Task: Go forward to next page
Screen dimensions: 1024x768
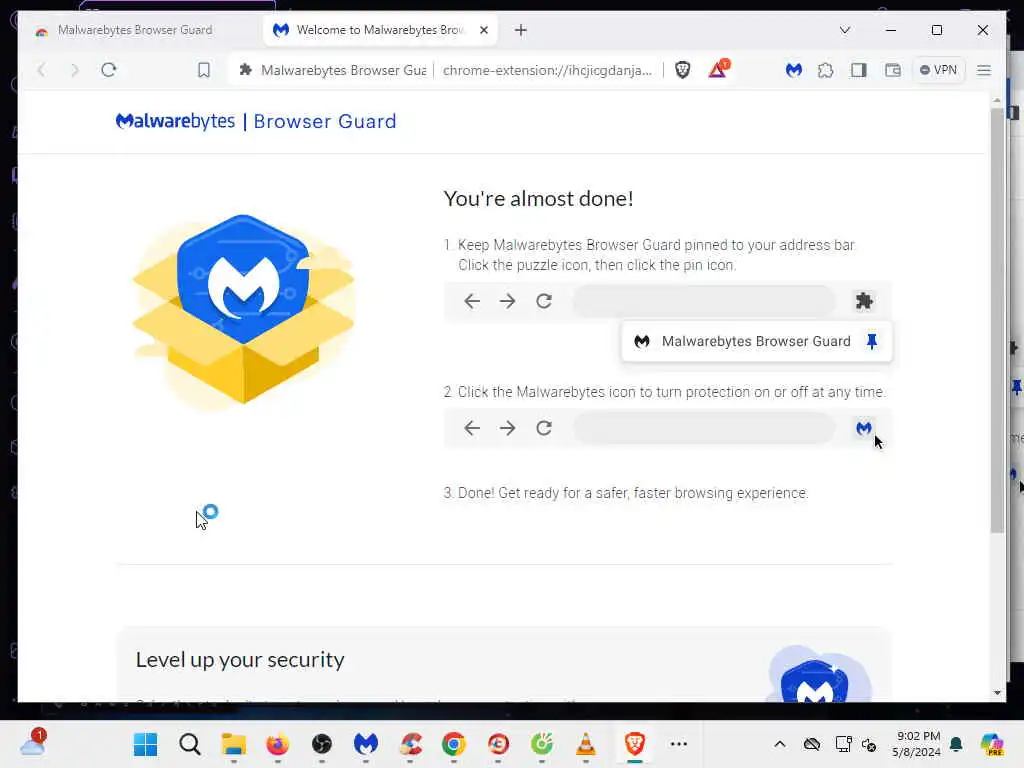Action: (x=74, y=70)
